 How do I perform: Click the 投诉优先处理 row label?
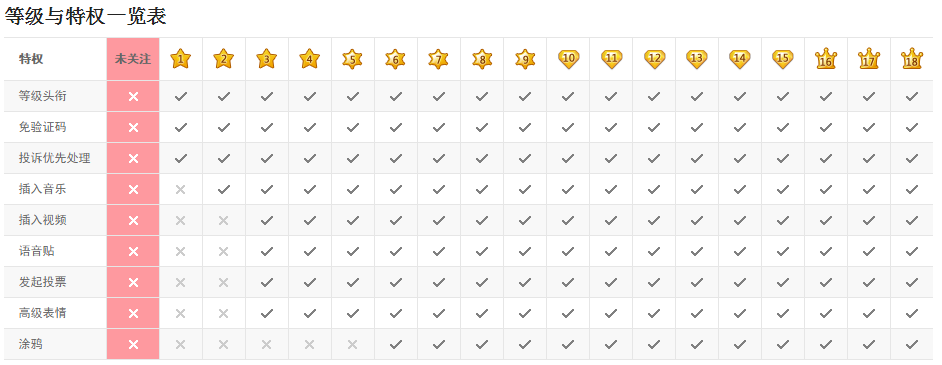(55, 158)
